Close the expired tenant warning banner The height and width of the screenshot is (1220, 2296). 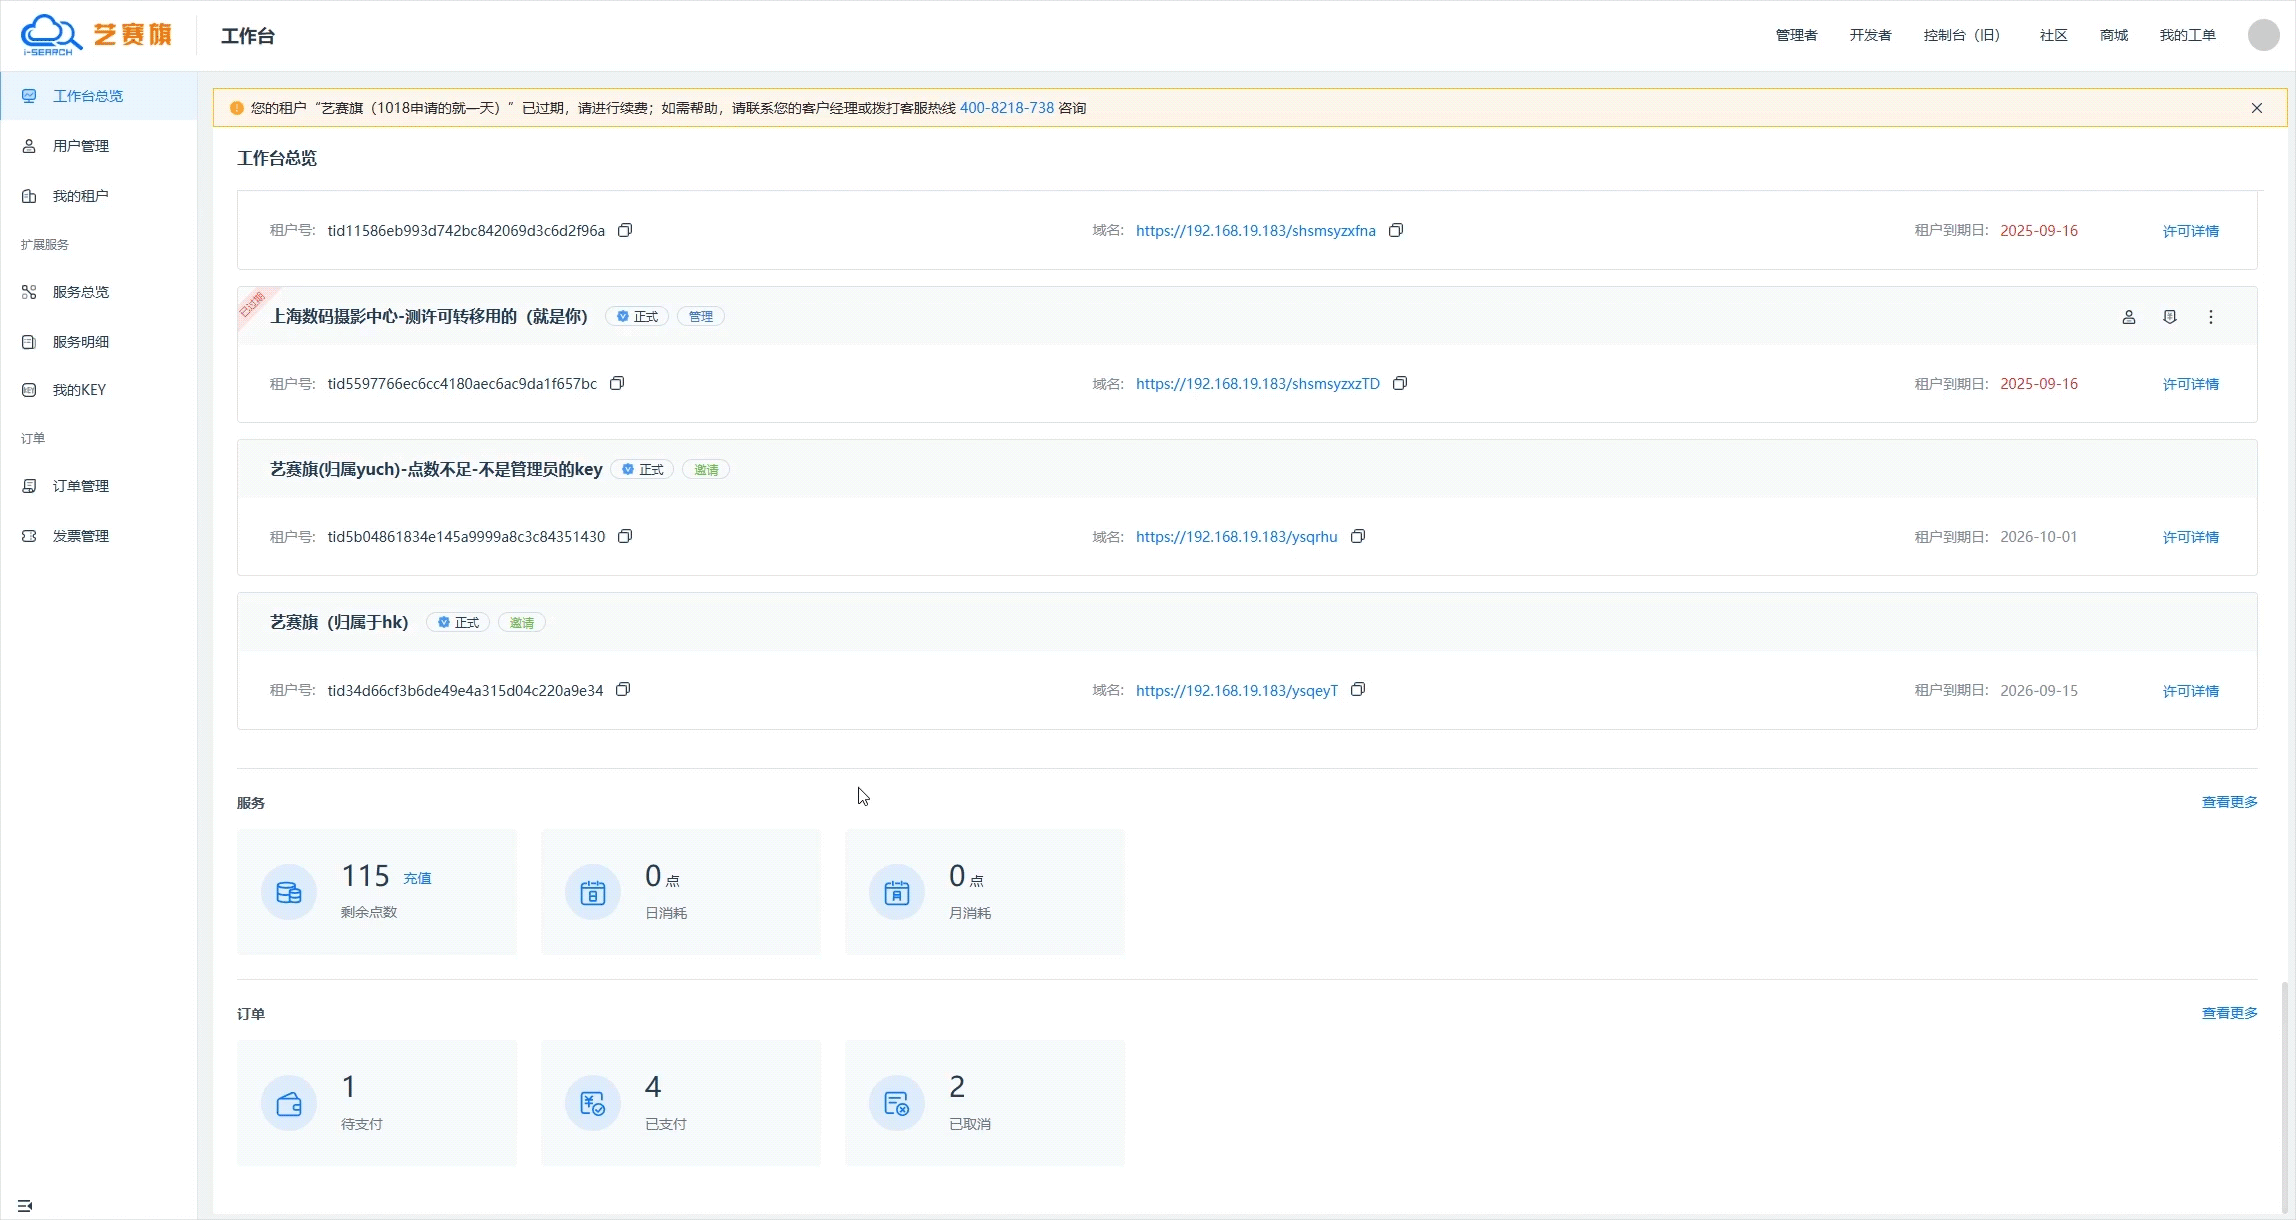(x=2257, y=108)
